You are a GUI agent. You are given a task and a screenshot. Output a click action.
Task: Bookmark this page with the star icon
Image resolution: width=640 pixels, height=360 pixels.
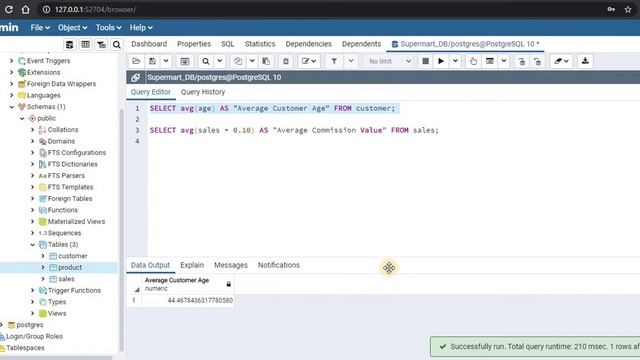[x=628, y=9]
